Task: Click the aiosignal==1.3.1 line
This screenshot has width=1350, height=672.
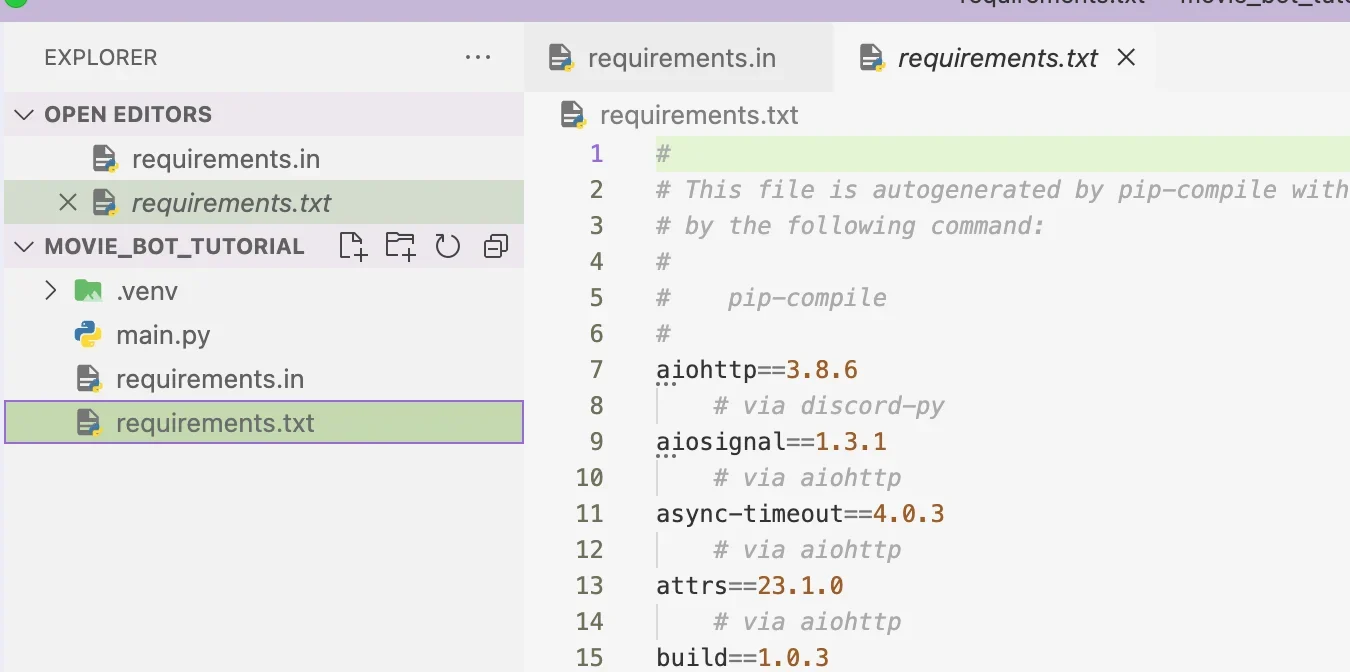Action: coord(771,442)
